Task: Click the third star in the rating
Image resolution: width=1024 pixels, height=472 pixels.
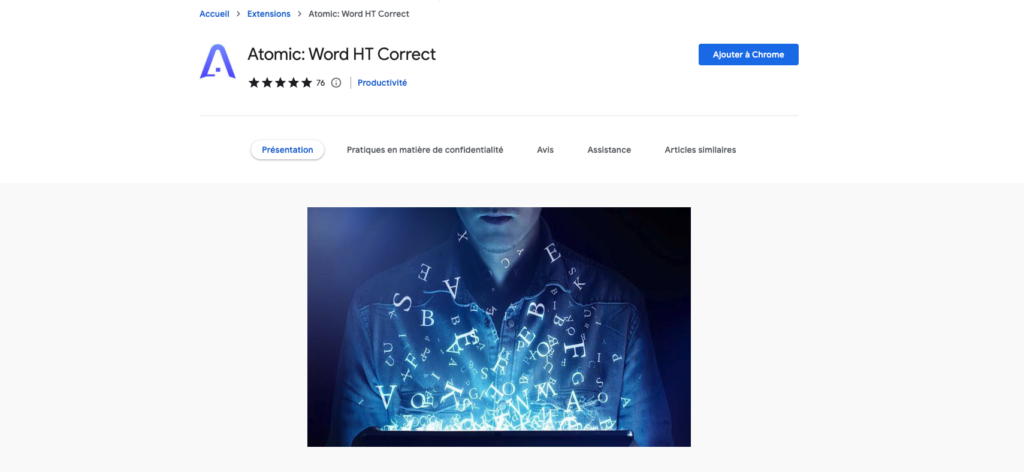Action: (280, 83)
